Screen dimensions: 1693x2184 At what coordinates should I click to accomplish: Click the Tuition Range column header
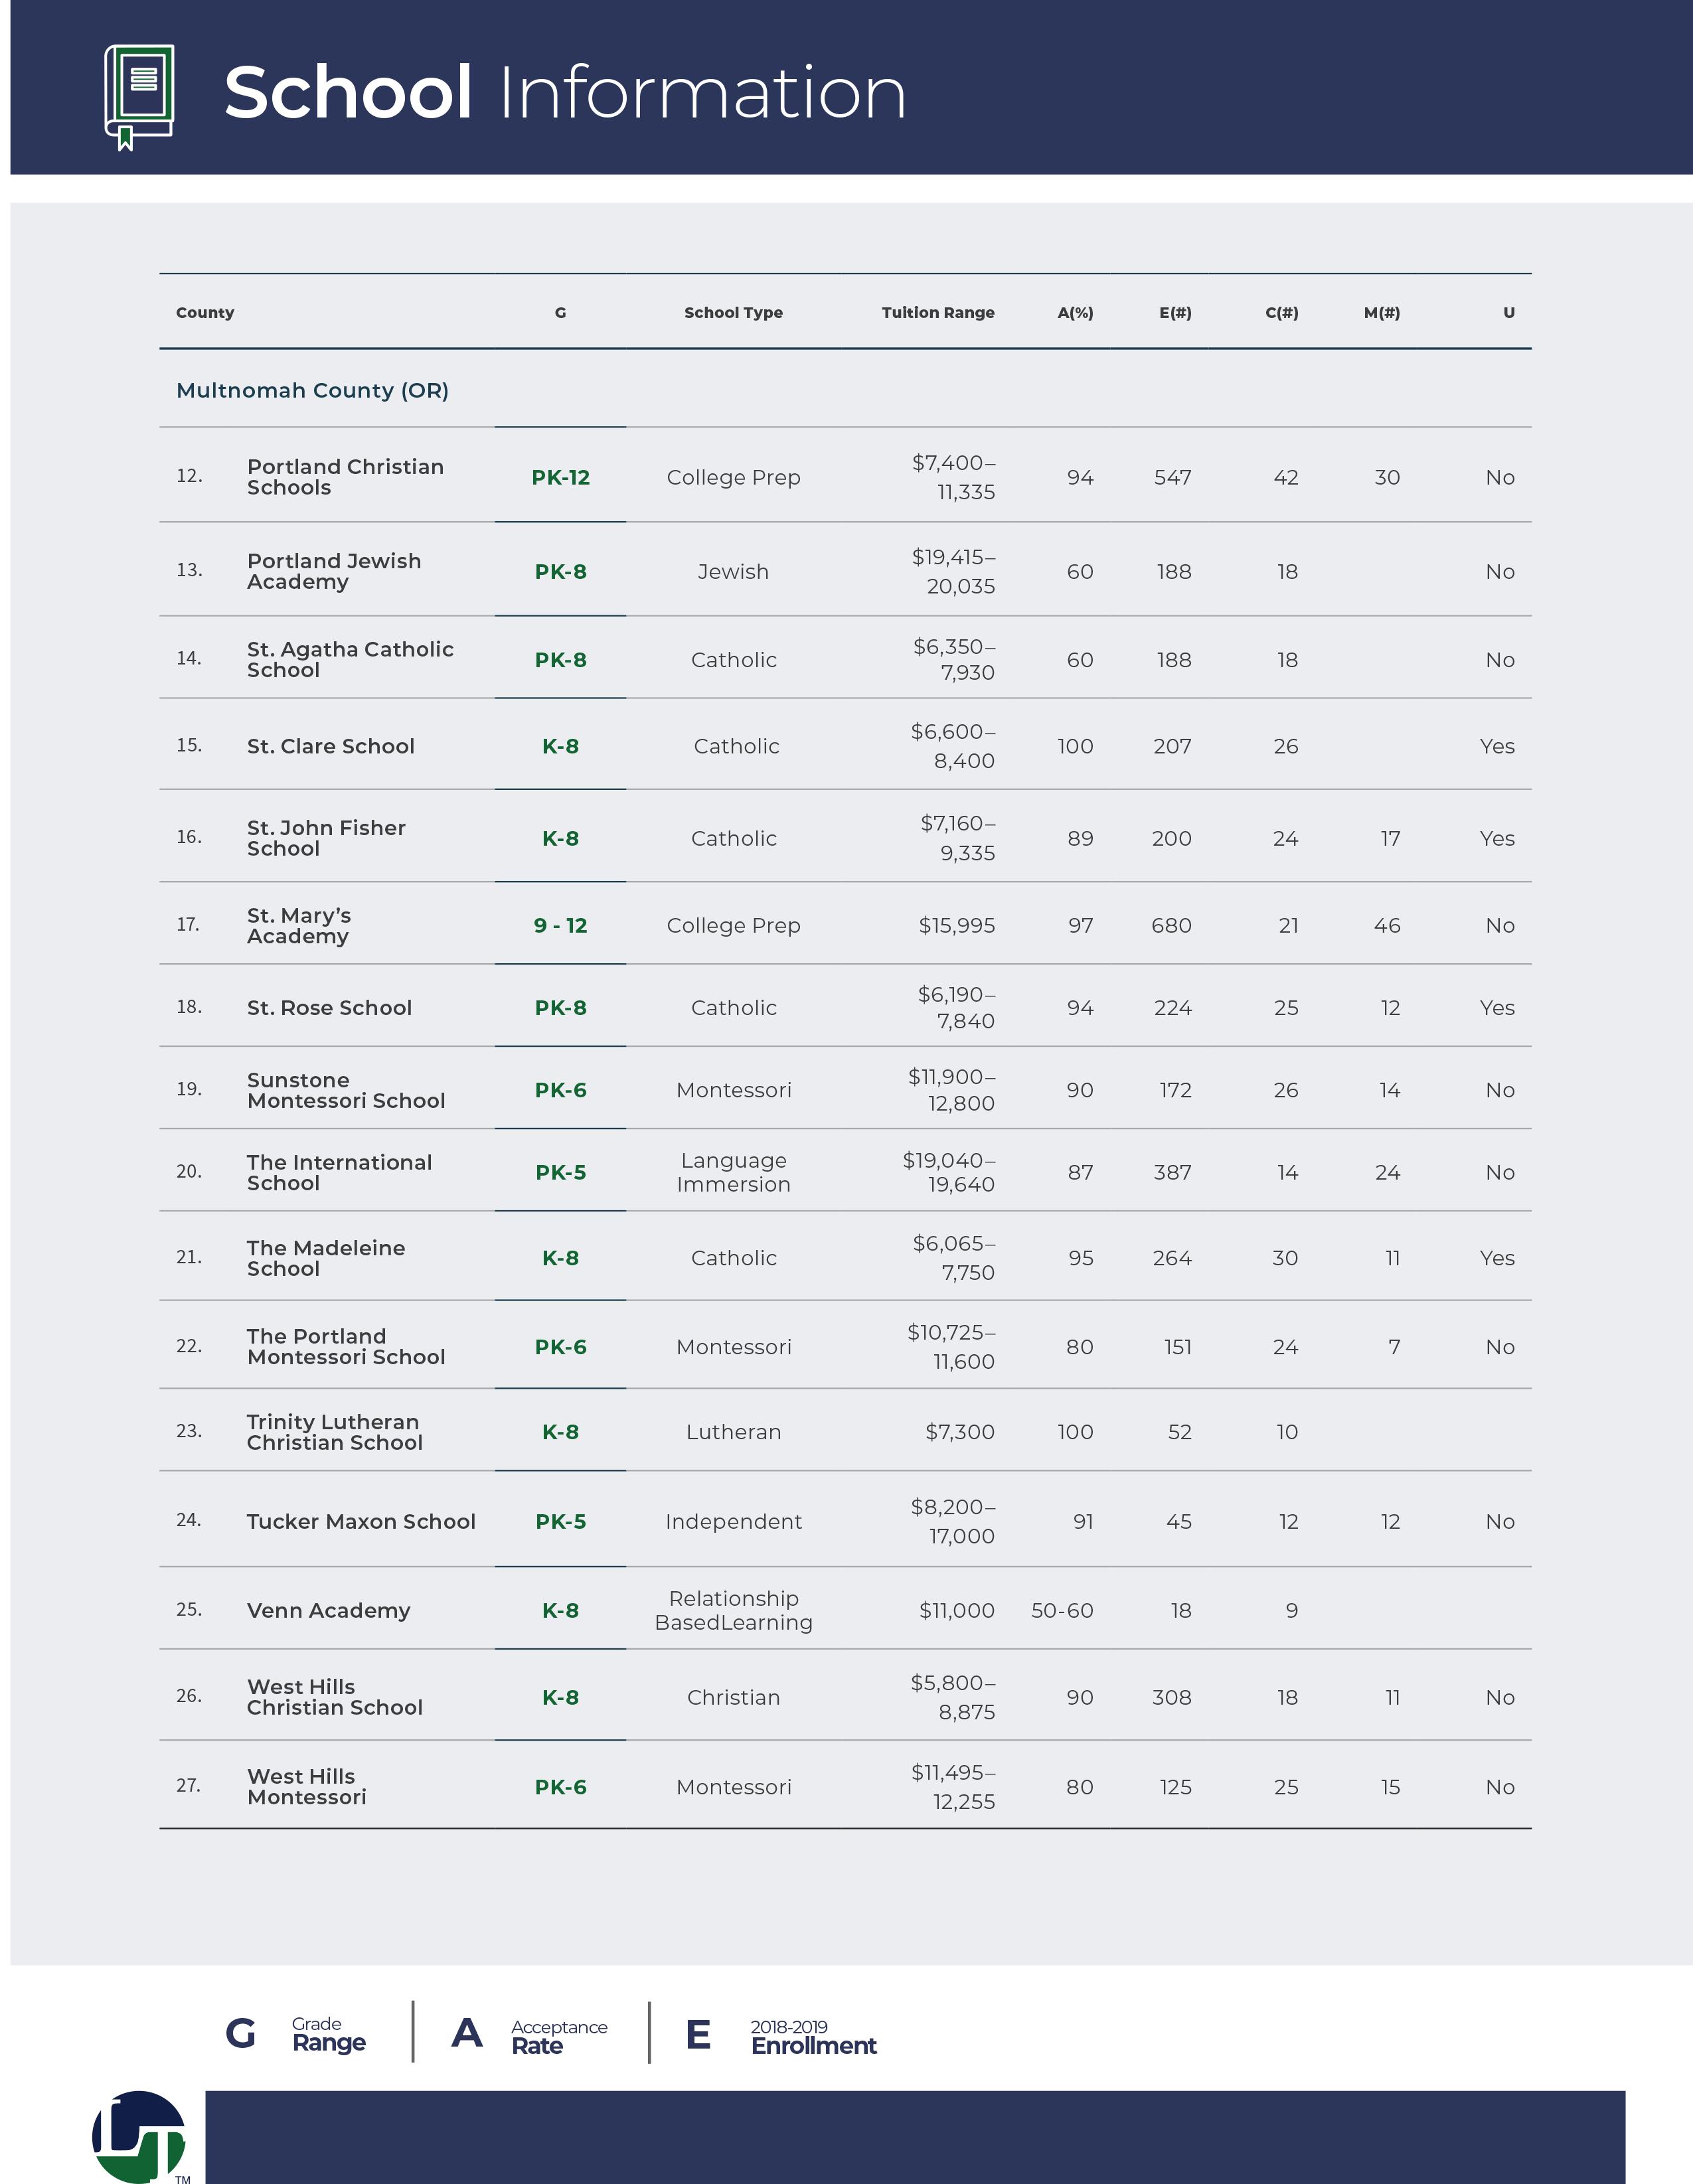[937, 313]
